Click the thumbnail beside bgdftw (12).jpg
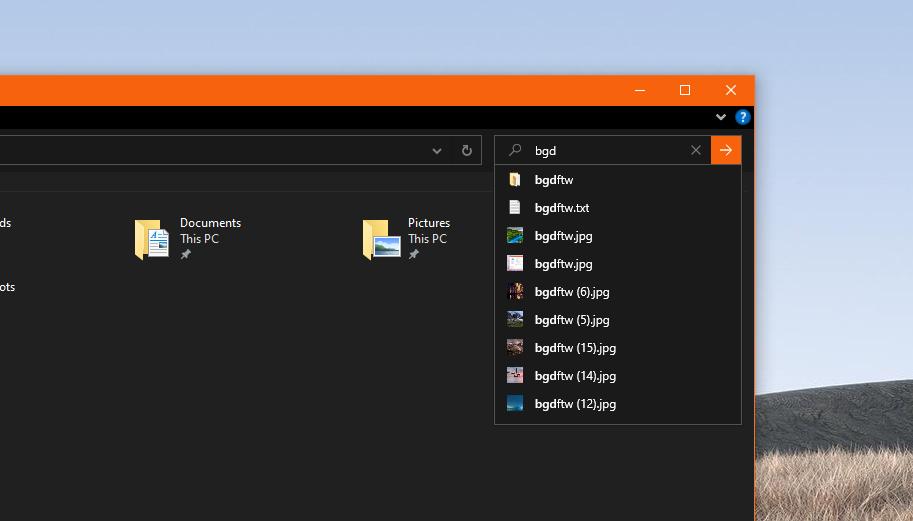This screenshot has width=913, height=521. (x=515, y=403)
